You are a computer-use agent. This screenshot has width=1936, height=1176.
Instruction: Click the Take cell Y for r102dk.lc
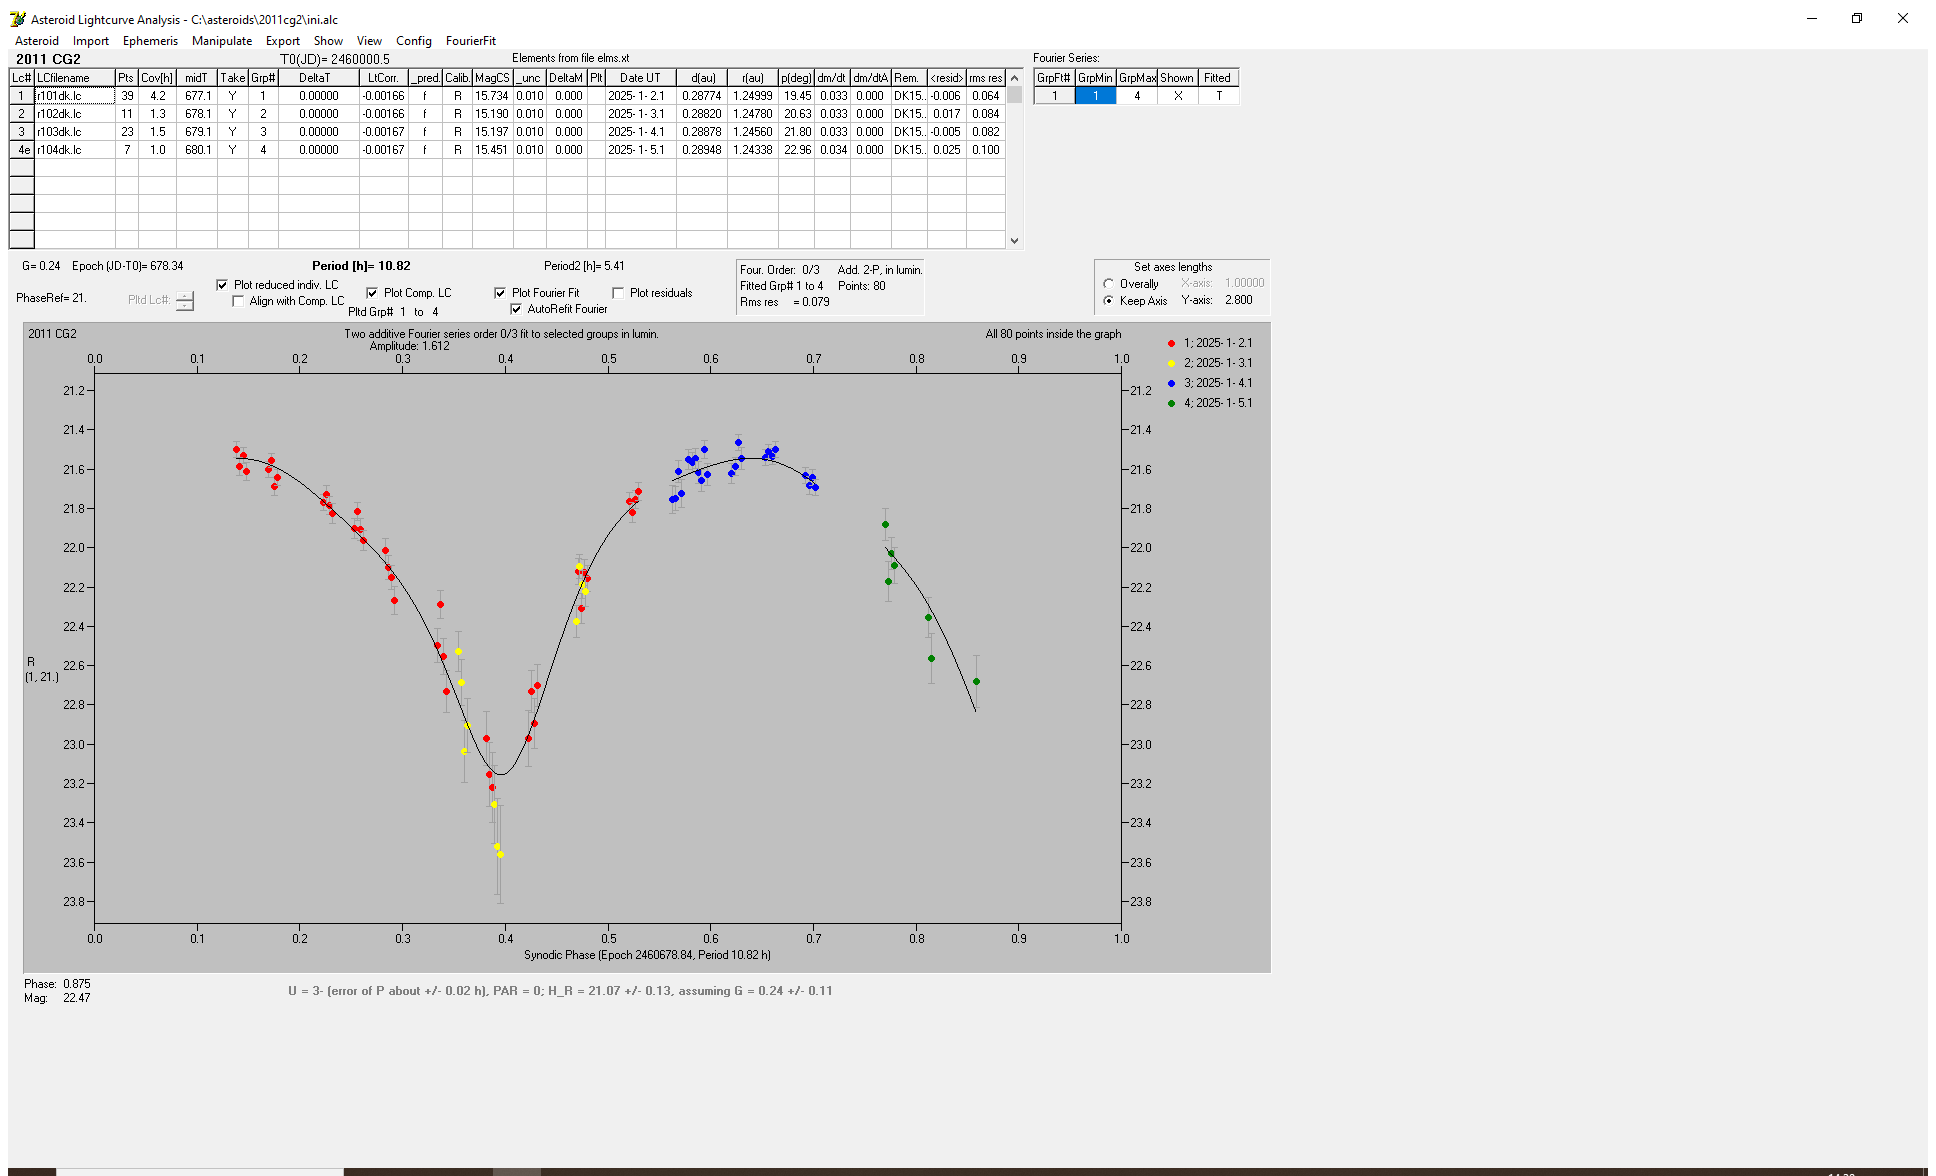(x=232, y=114)
